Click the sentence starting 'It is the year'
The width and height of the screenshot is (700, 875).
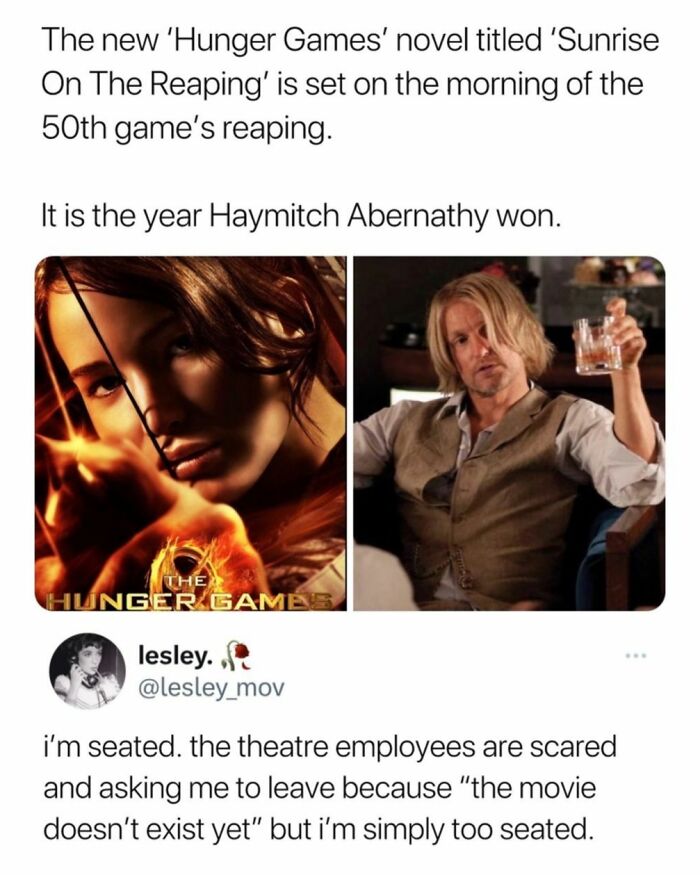(x=300, y=217)
